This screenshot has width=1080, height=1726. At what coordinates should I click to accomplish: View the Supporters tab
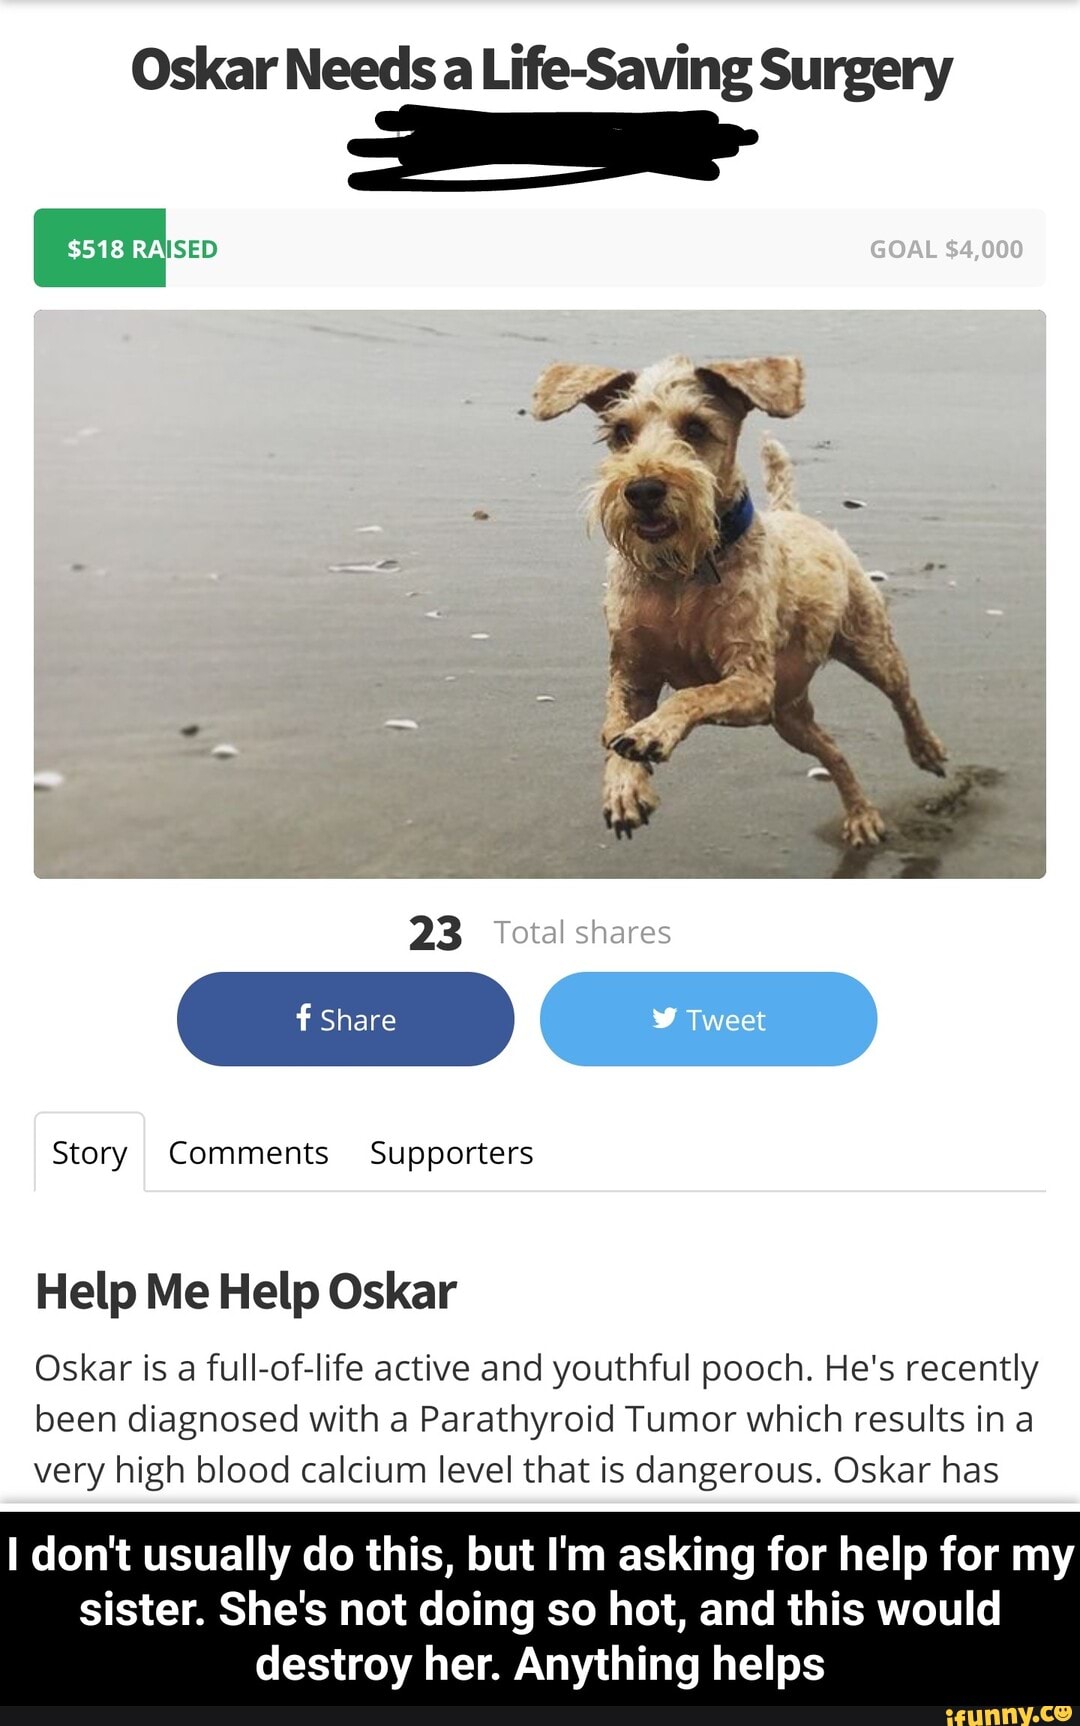451,1153
